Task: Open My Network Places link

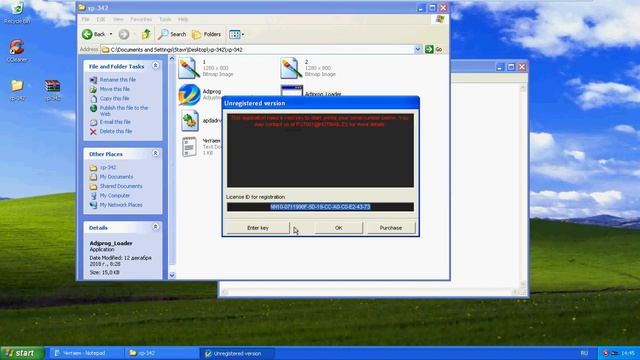Action: tap(121, 205)
